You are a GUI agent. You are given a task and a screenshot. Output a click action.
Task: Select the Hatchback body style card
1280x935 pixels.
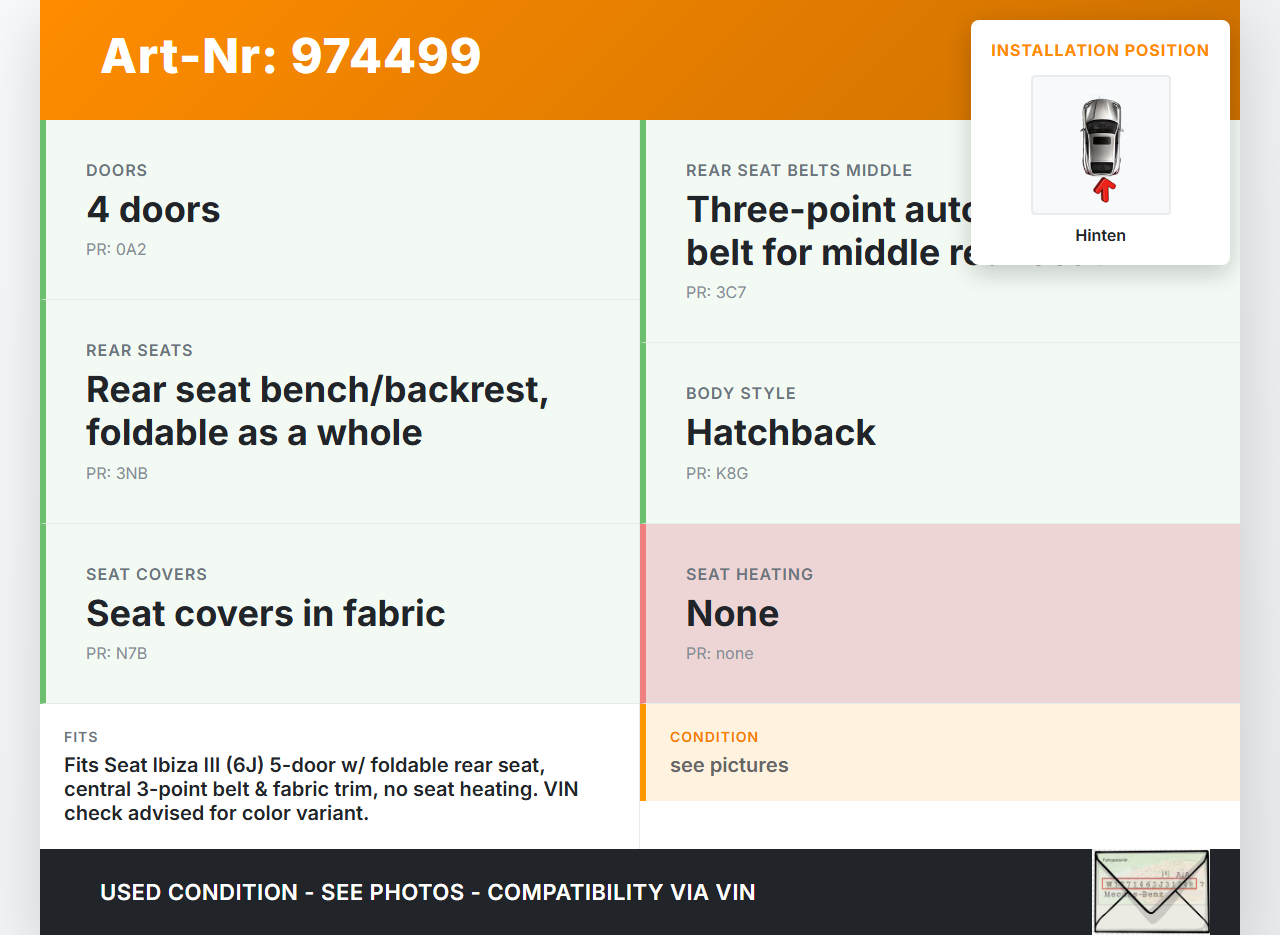coord(940,433)
